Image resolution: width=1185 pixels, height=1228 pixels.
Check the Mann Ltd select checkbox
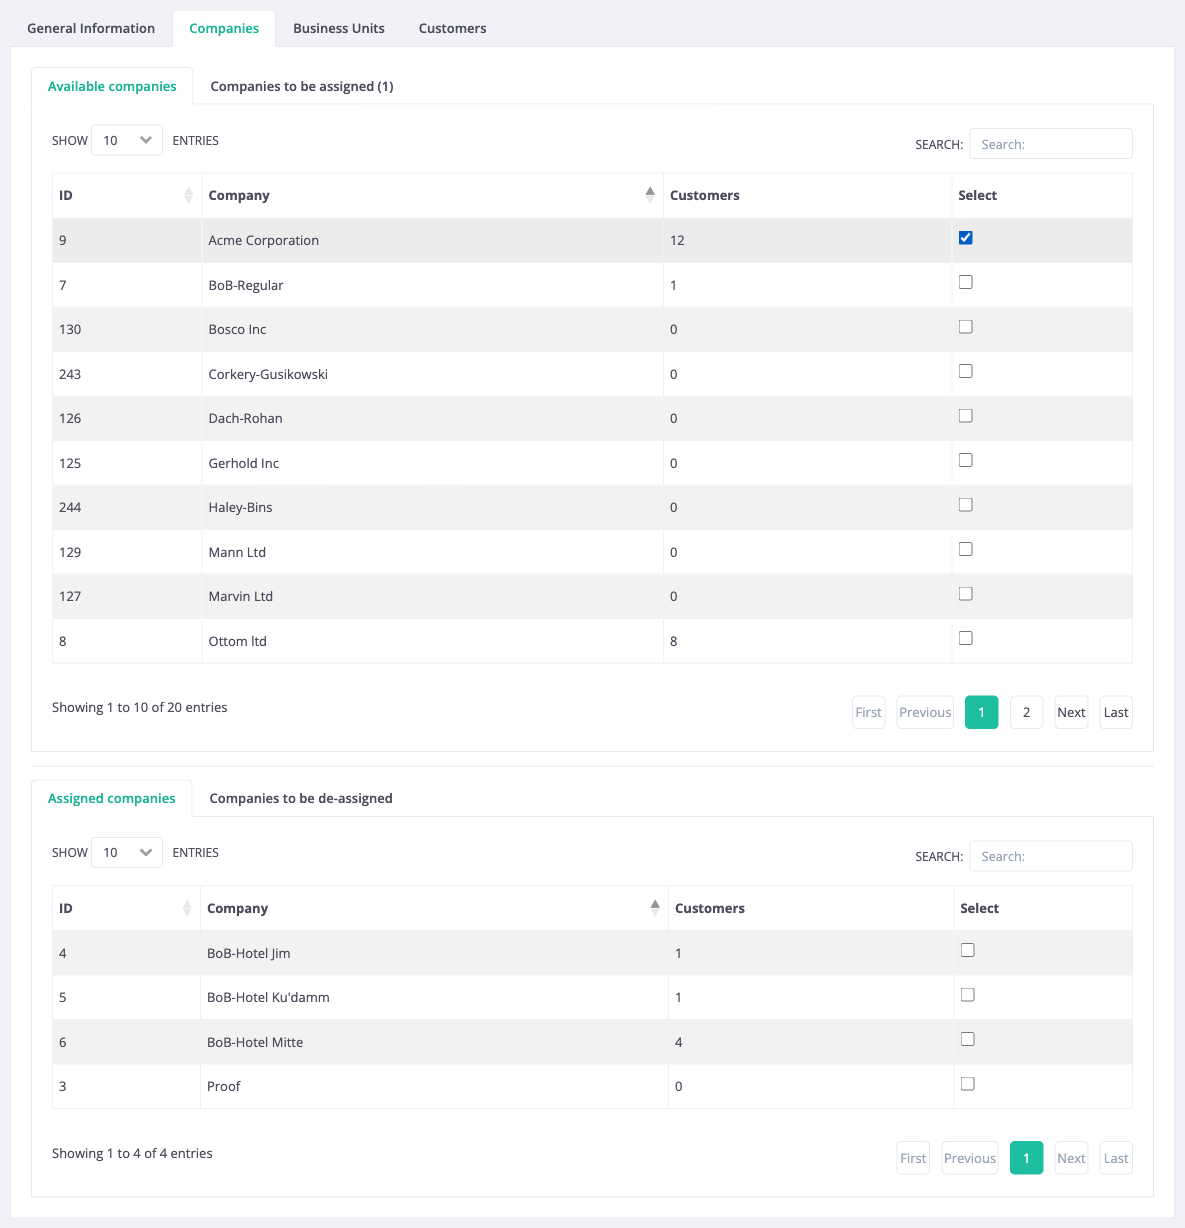pyautogui.click(x=965, y=549)
